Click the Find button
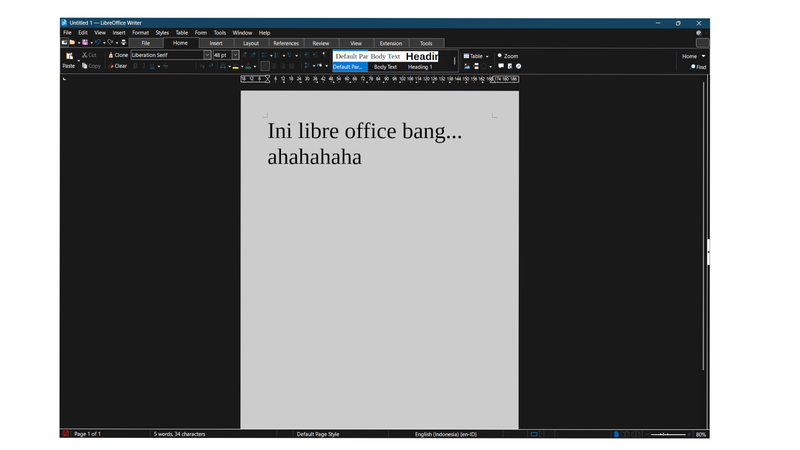Image resolution: width=800 pixels, height=450 pixels. pyautogui.click(x=698, y=67)
